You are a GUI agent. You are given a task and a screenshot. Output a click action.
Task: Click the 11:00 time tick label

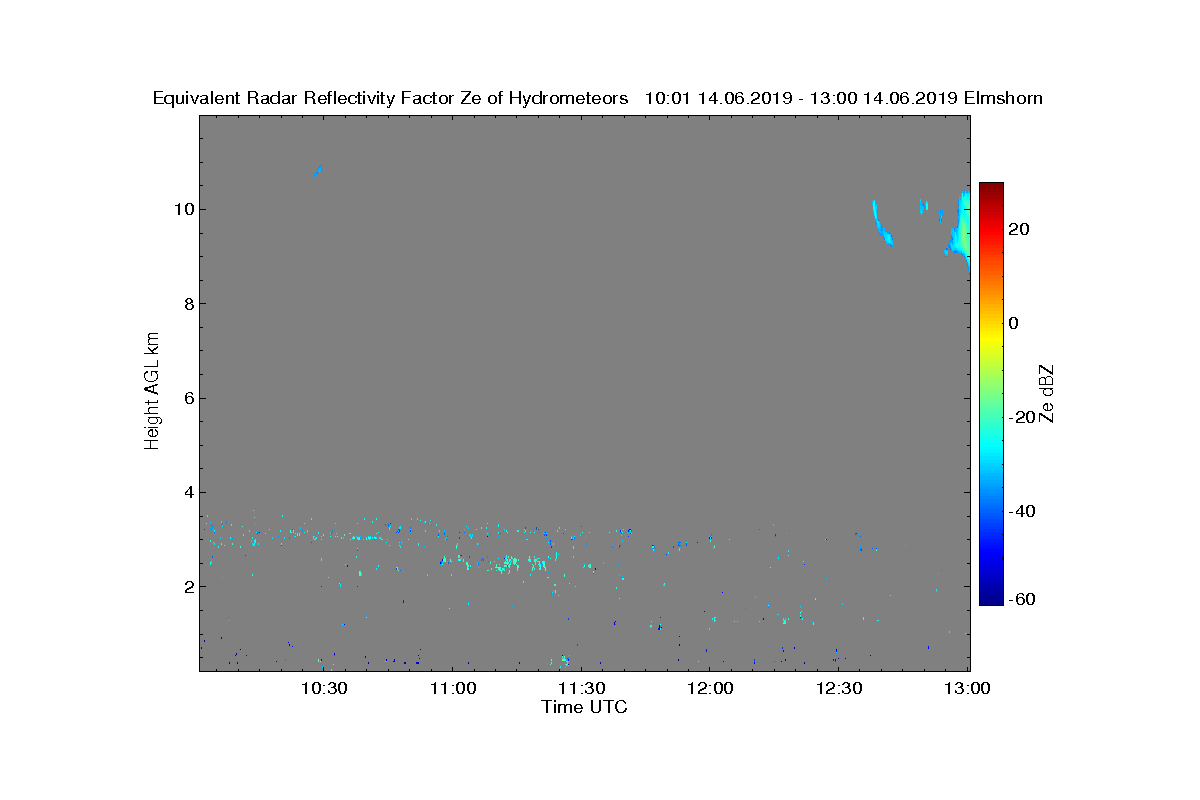click(453, 688)
